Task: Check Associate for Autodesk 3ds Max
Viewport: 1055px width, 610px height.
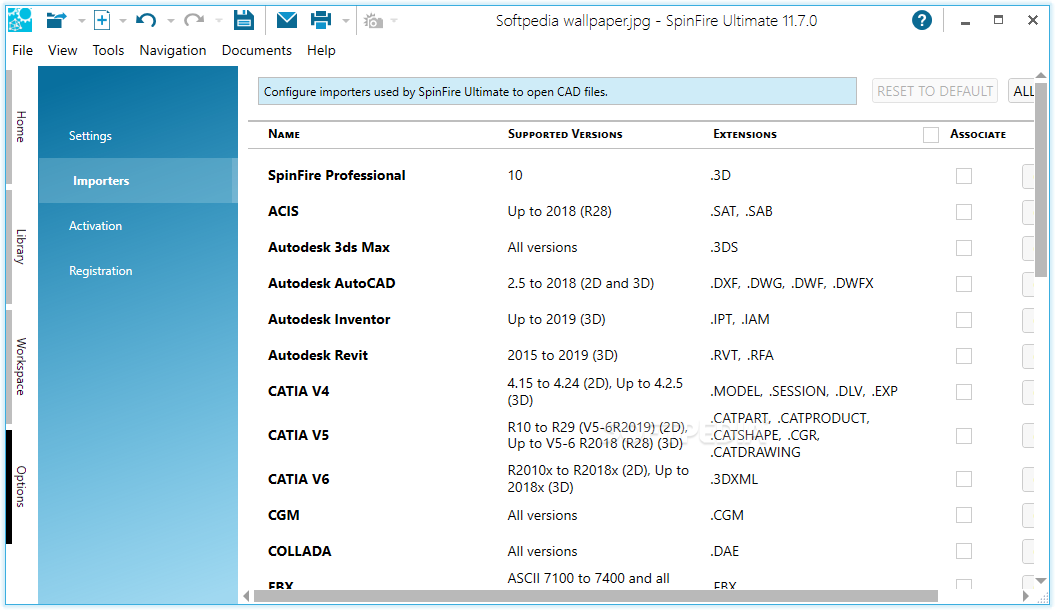Action: tap(963, 247)
